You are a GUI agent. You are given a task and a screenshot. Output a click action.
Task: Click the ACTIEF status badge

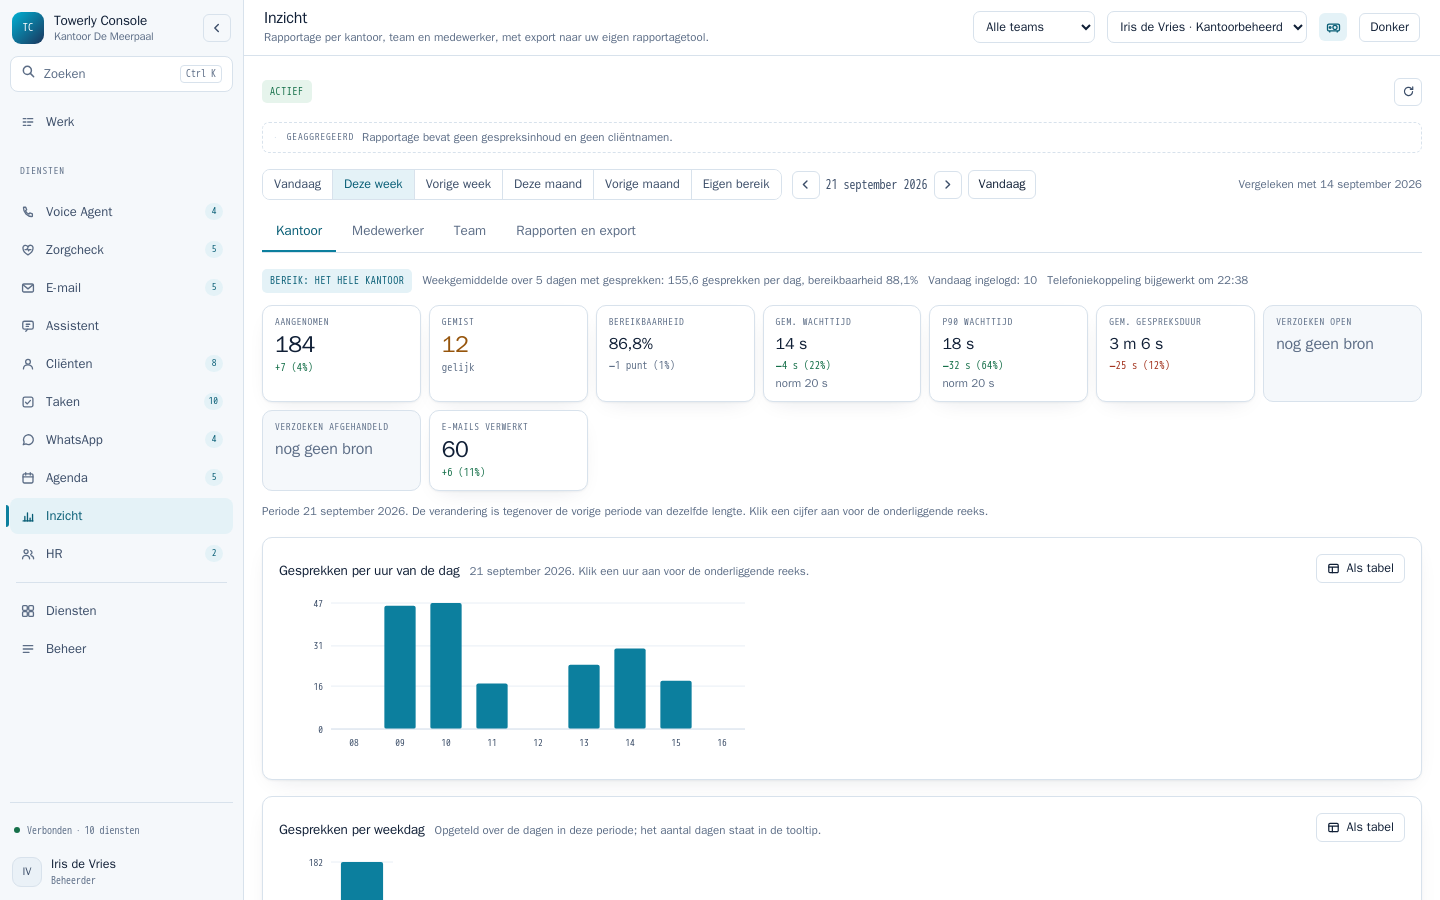[x=287, y=92]
